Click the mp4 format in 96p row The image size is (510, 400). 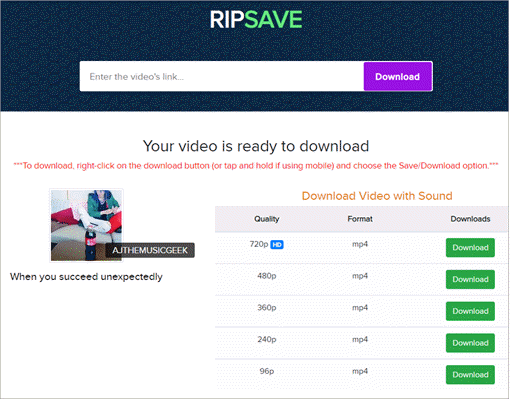click(360, 371)
